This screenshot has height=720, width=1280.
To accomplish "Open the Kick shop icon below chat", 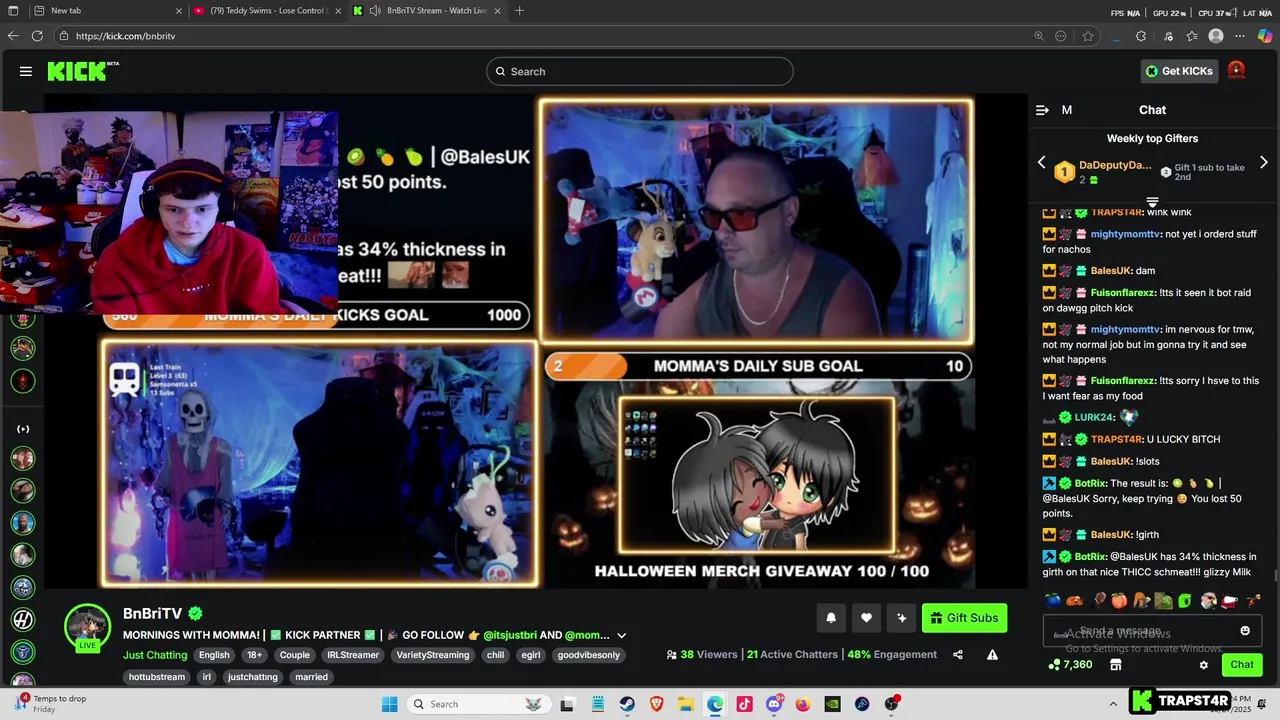I will tap(1116, 665).
